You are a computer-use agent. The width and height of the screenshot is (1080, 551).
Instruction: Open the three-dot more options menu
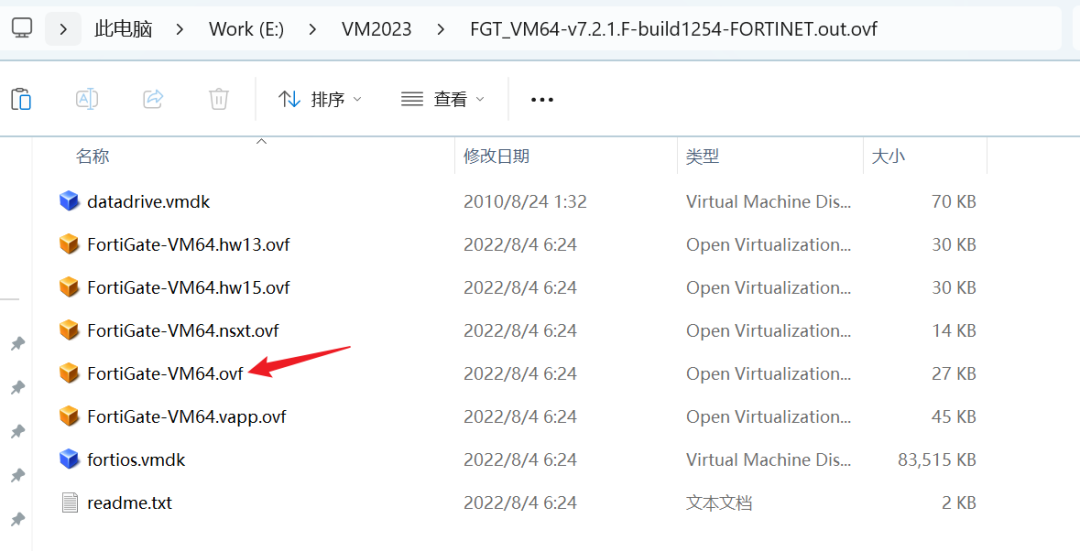[542, 100]
